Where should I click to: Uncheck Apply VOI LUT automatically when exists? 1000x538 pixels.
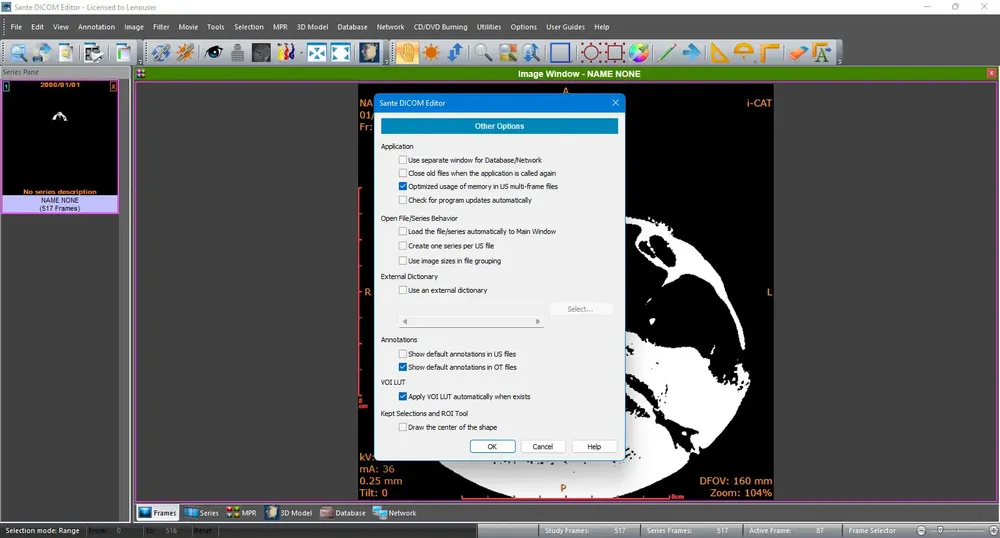tap(402, 396)
